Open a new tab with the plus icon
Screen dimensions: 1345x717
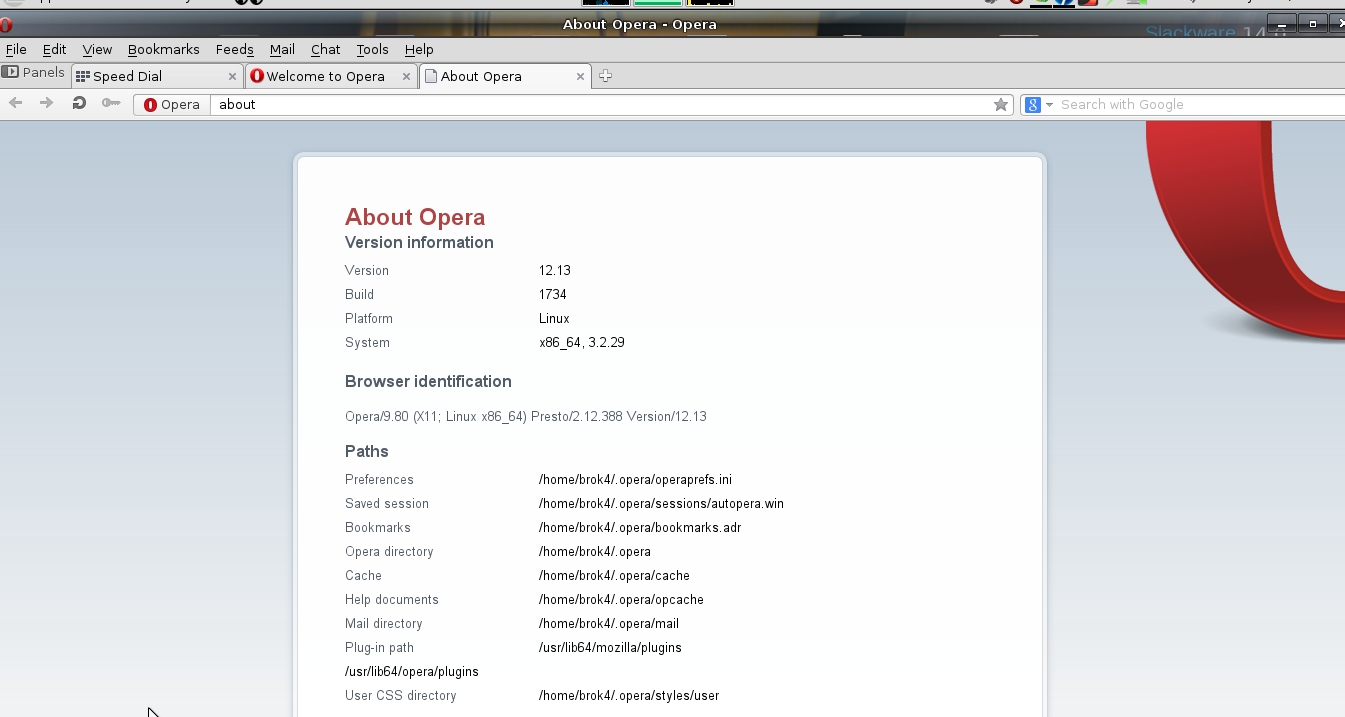[605, 76]
